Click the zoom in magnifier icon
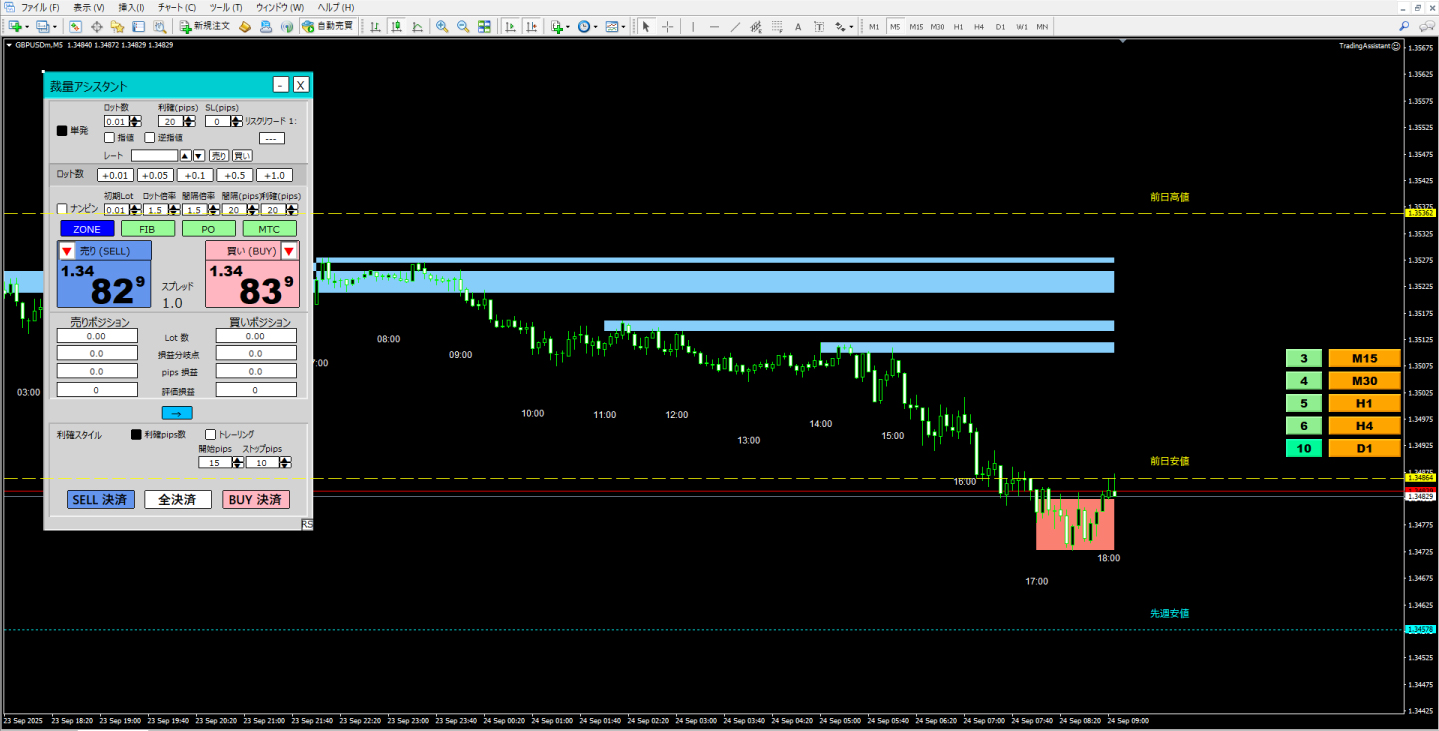Screen dimensions: 1439x731 [442, 26]
